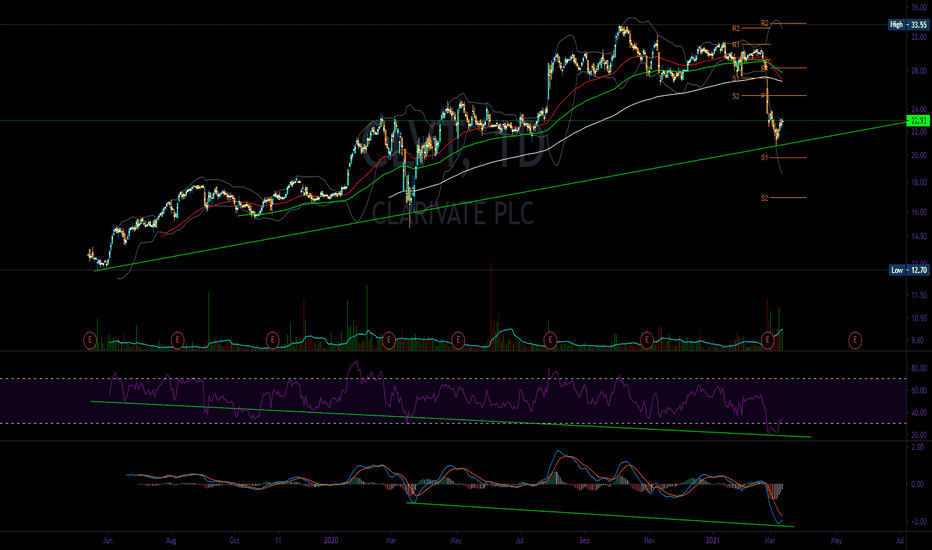The height and width of the screenshot is (550, 932).
Task: Click the Oct label on time axis
Action: (x=234, y=540)
